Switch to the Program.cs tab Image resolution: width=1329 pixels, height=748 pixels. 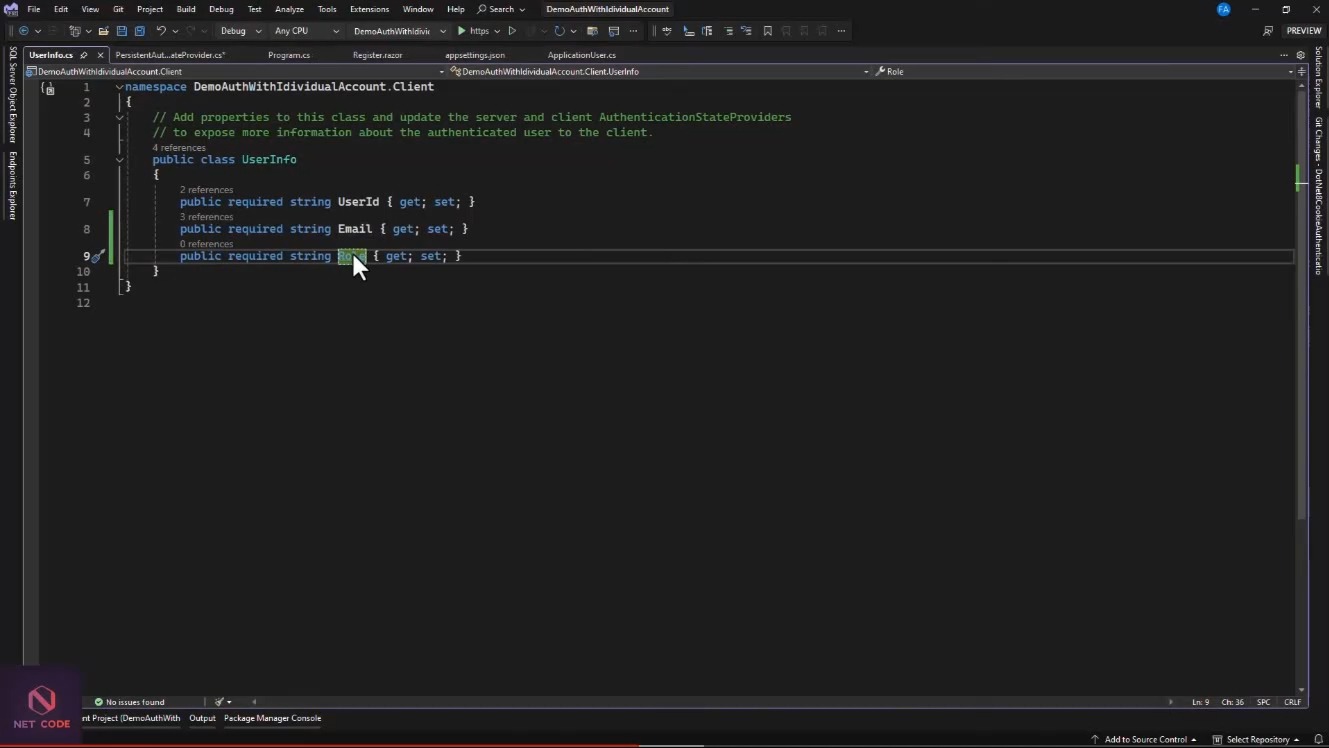(289, 55)
